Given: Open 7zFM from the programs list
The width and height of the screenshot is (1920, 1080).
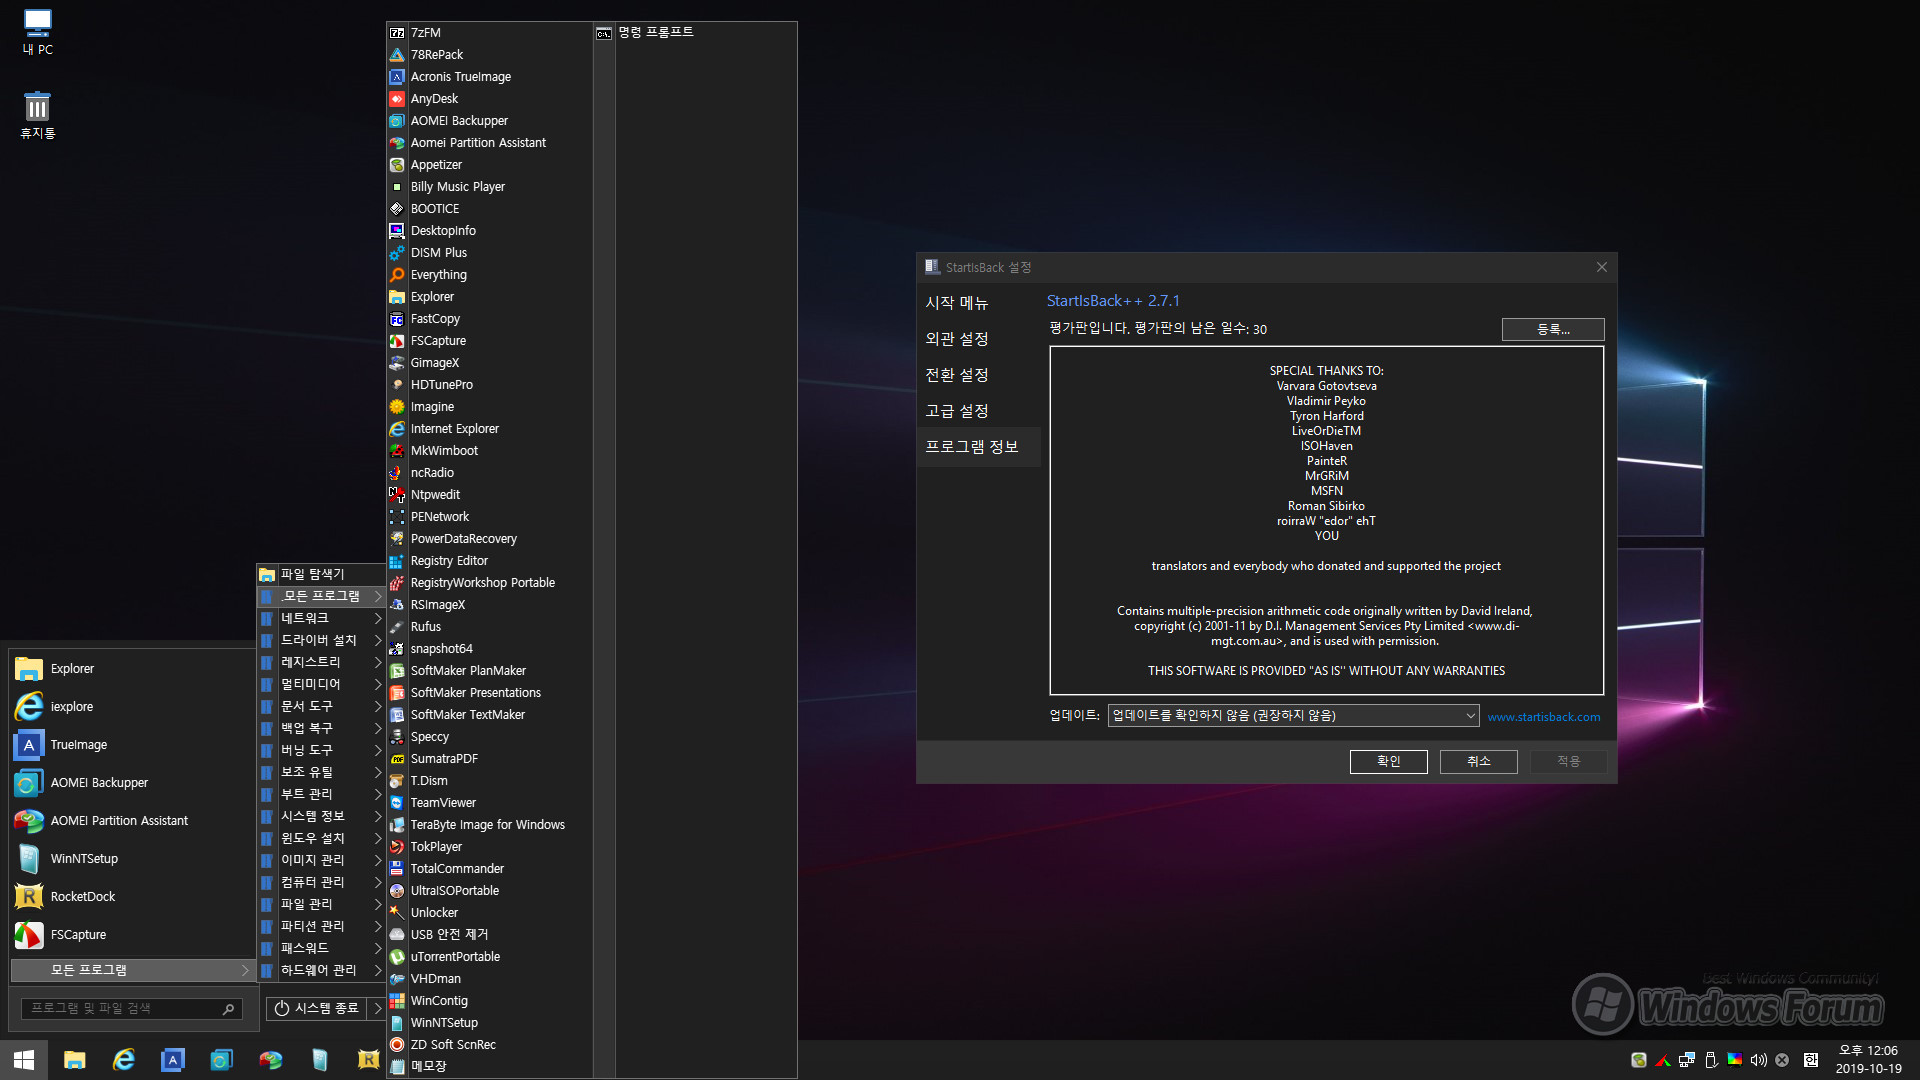Looking at the screenshot, I should [490, 32].
